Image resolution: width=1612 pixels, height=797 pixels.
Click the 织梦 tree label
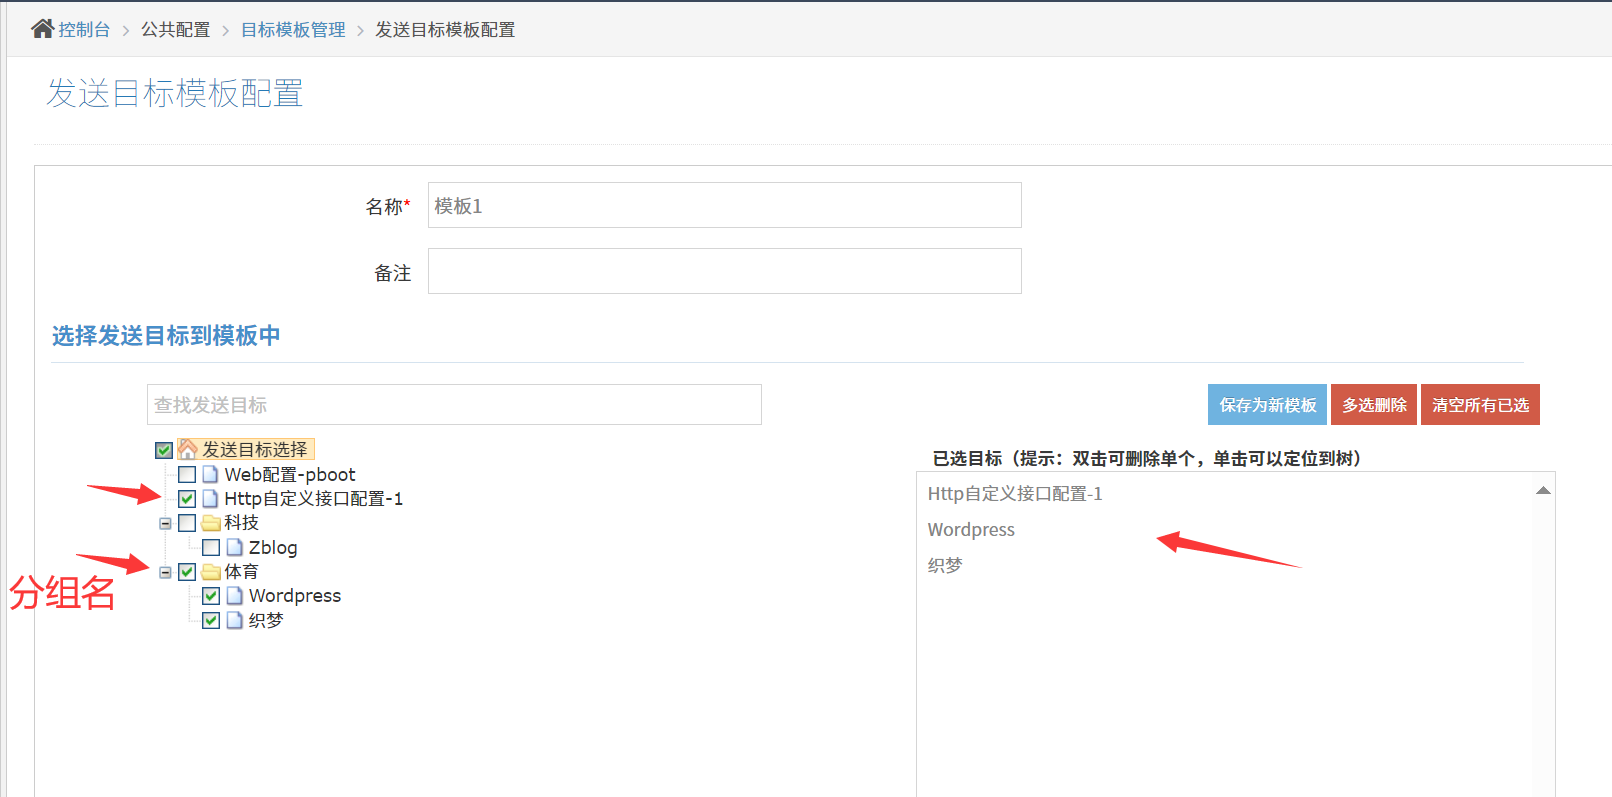[x=266, y=620]
